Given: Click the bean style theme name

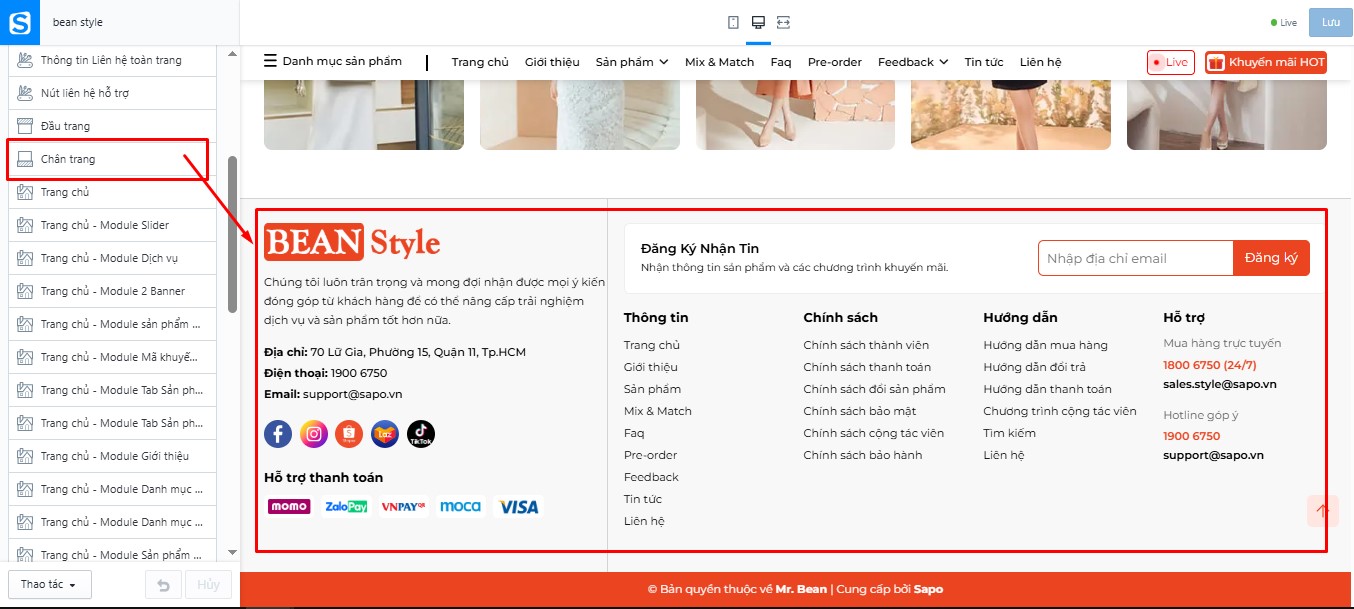Looking at the screenshot, I should tap(78, 22).
